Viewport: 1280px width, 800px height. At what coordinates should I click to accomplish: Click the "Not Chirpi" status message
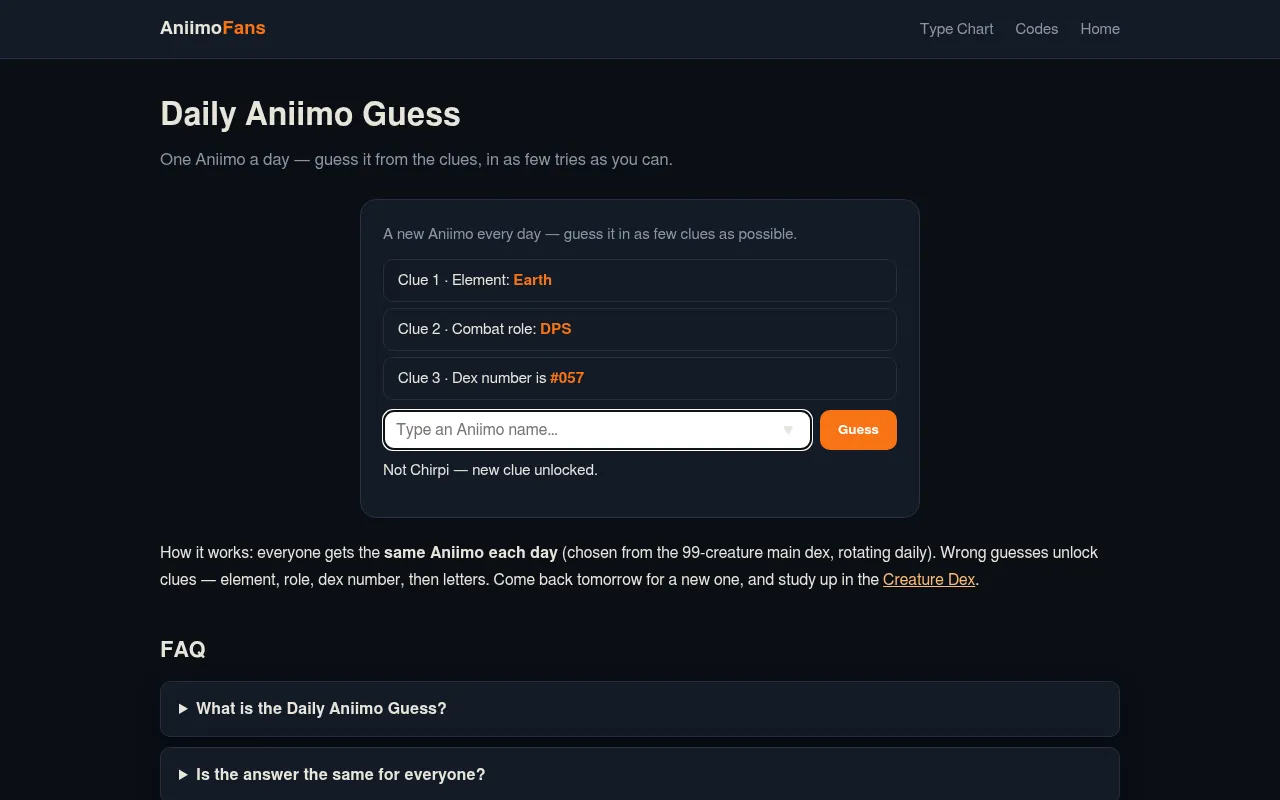490,470
